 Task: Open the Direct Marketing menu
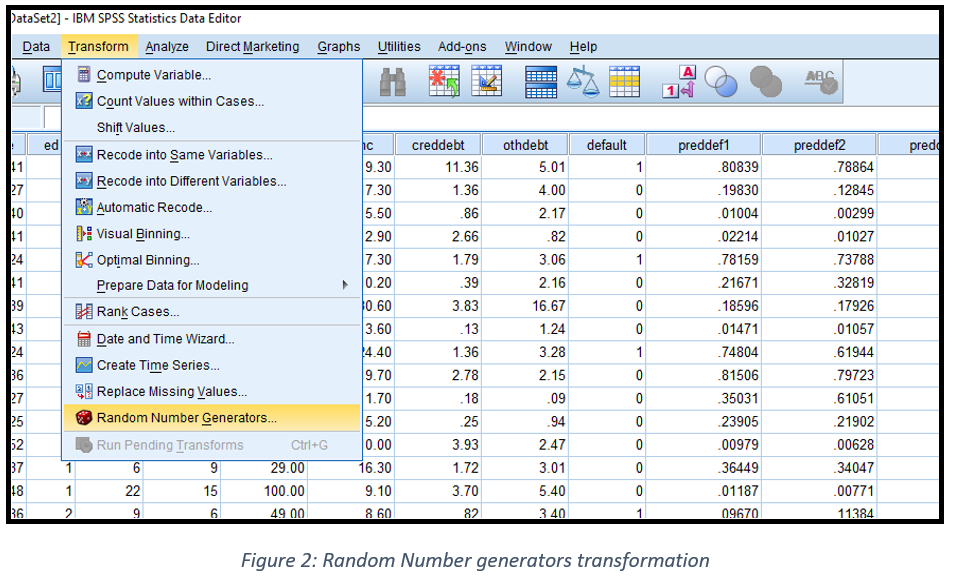(x=253, y=46)
